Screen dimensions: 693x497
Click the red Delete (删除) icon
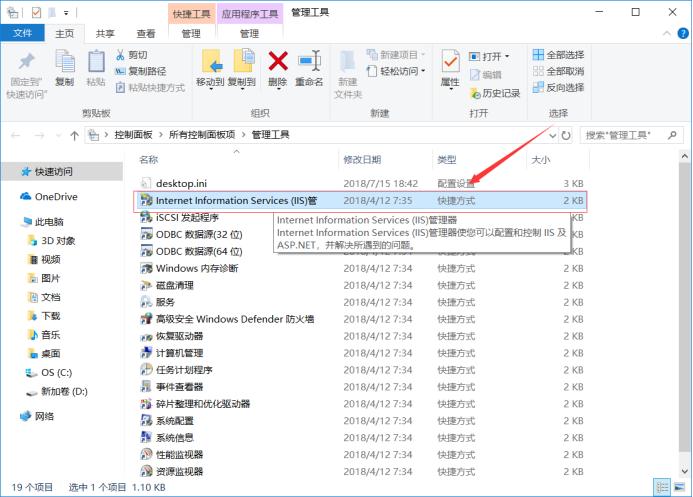click(x=278, y=61)
